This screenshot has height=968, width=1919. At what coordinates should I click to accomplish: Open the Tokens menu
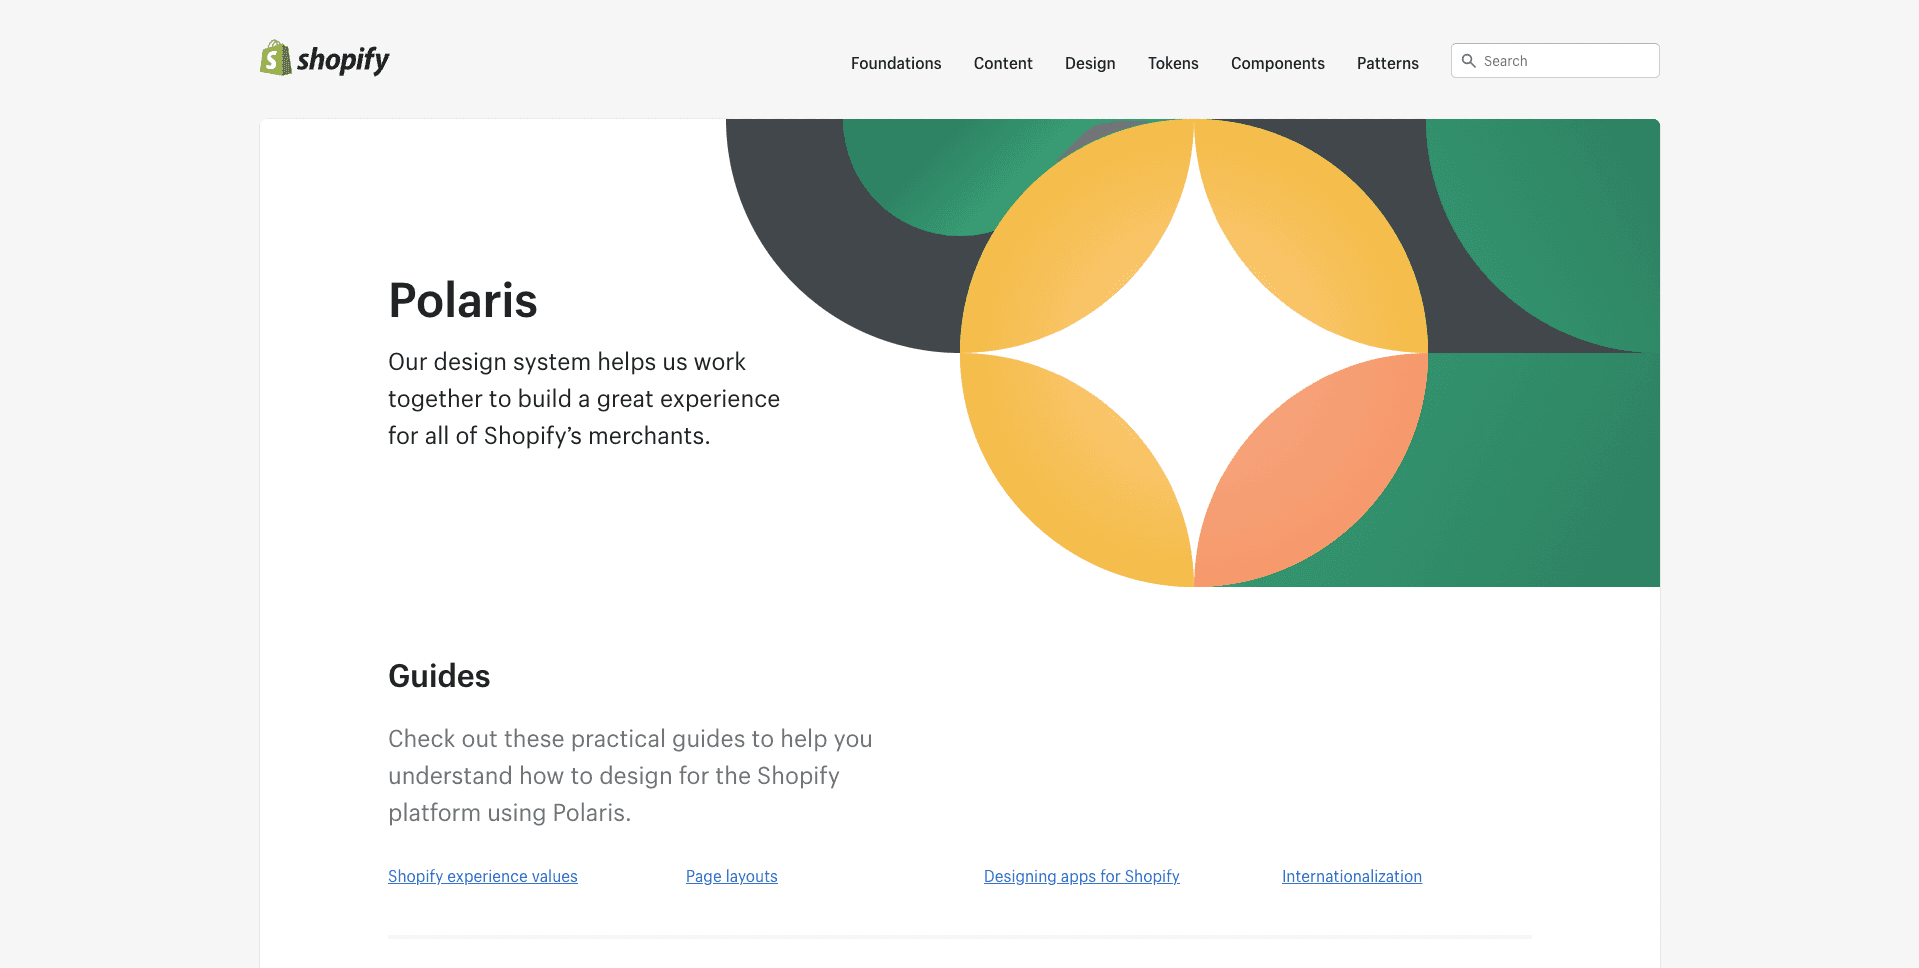[1173, 63]
